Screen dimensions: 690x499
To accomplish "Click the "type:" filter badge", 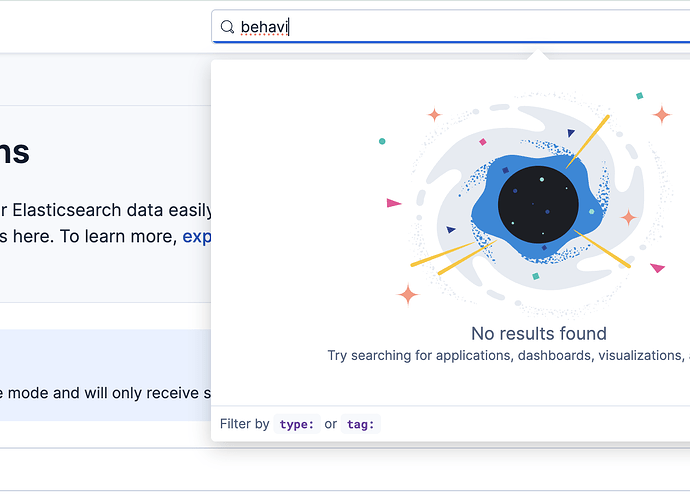I will (297, 424).
